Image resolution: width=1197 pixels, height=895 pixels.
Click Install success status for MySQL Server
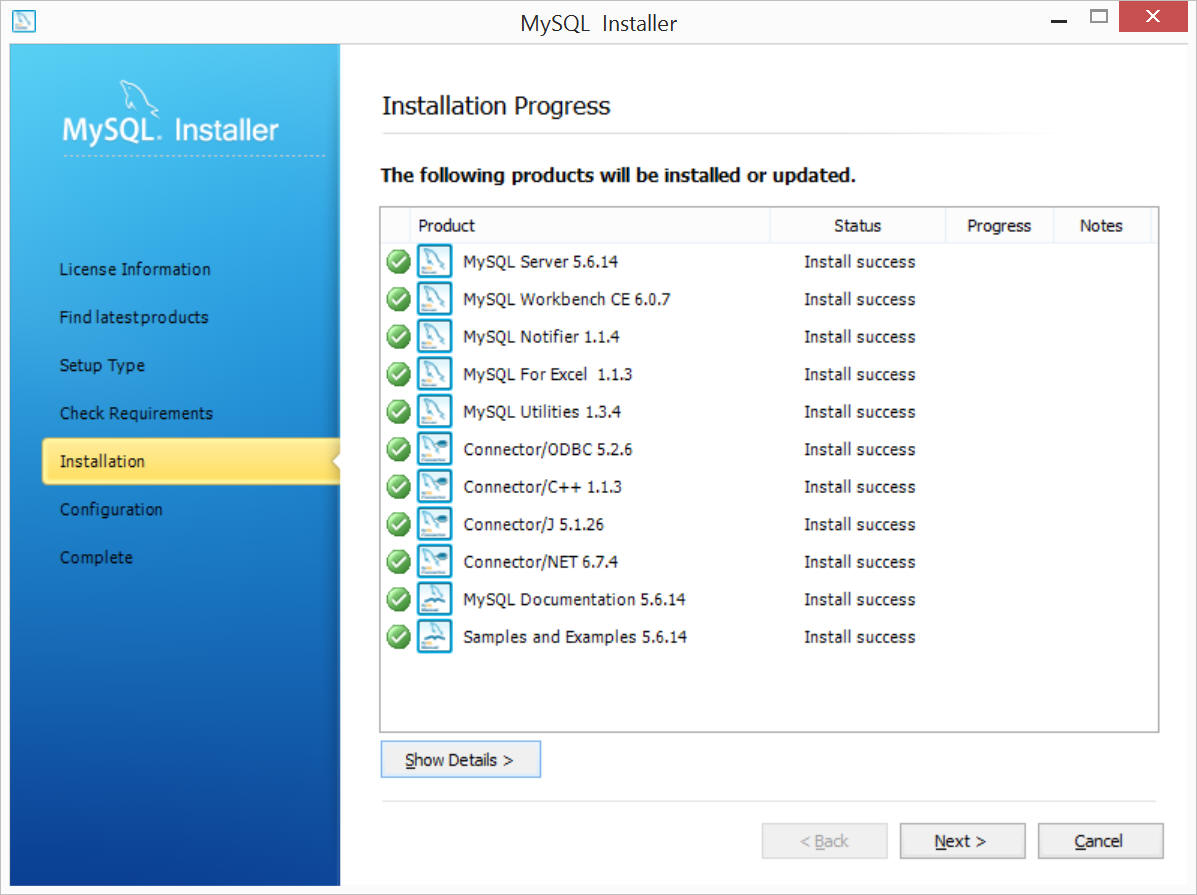860,262
